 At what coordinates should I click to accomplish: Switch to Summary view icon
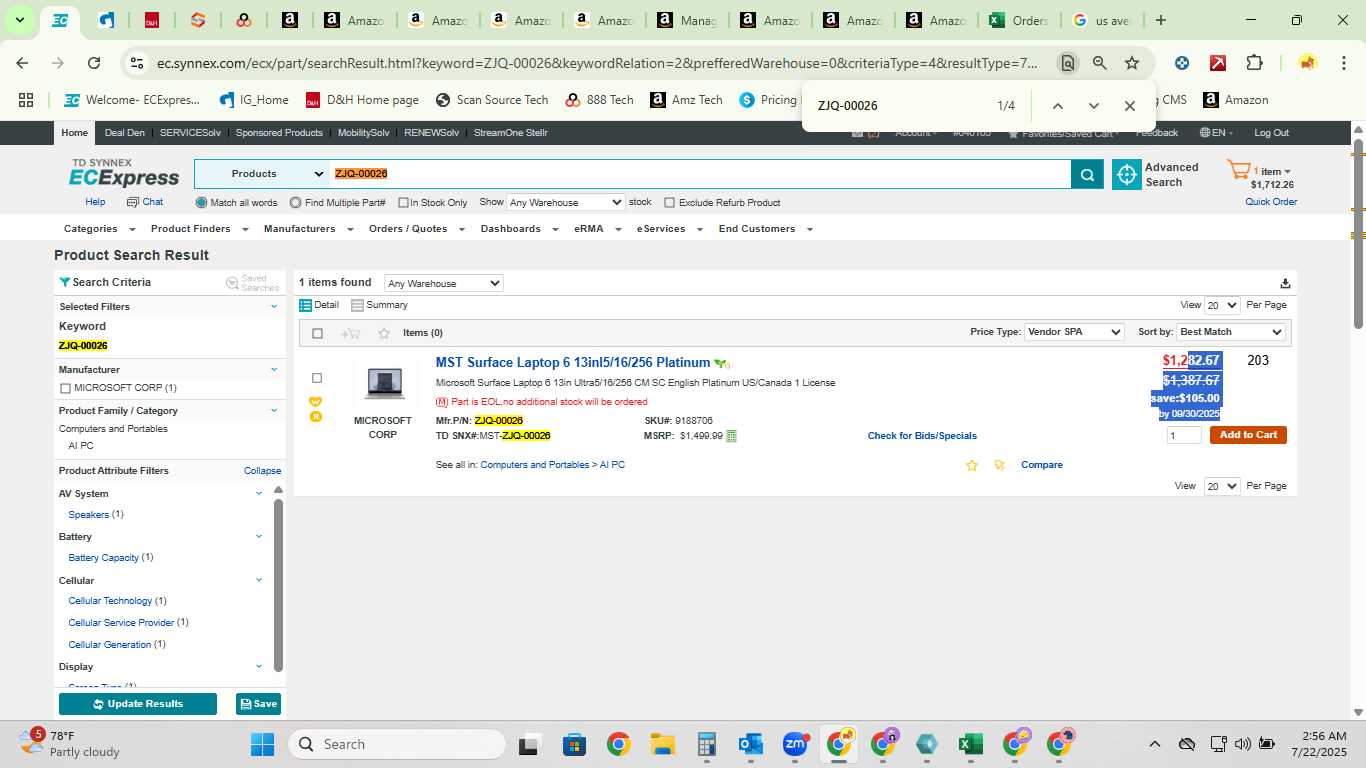[x=357, y=305]
